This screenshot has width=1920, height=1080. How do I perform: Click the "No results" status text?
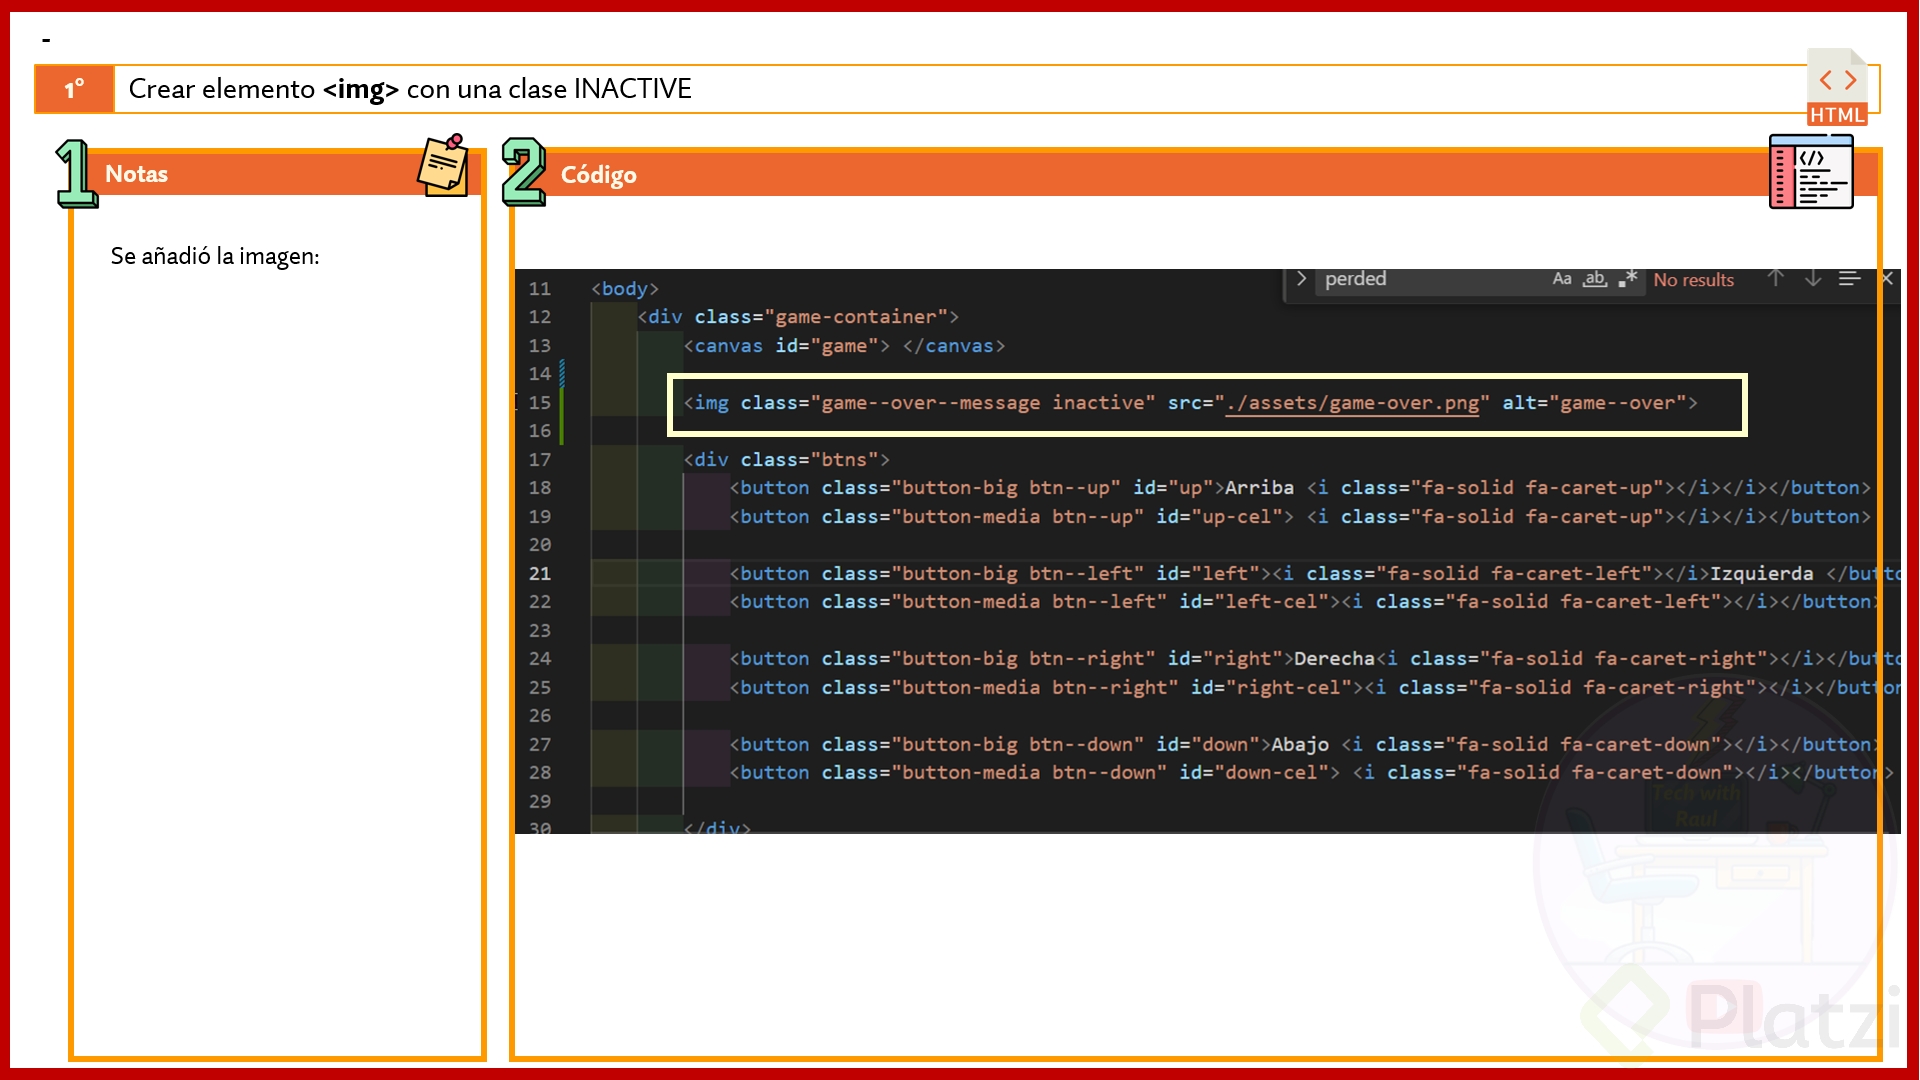(1693, 280)
